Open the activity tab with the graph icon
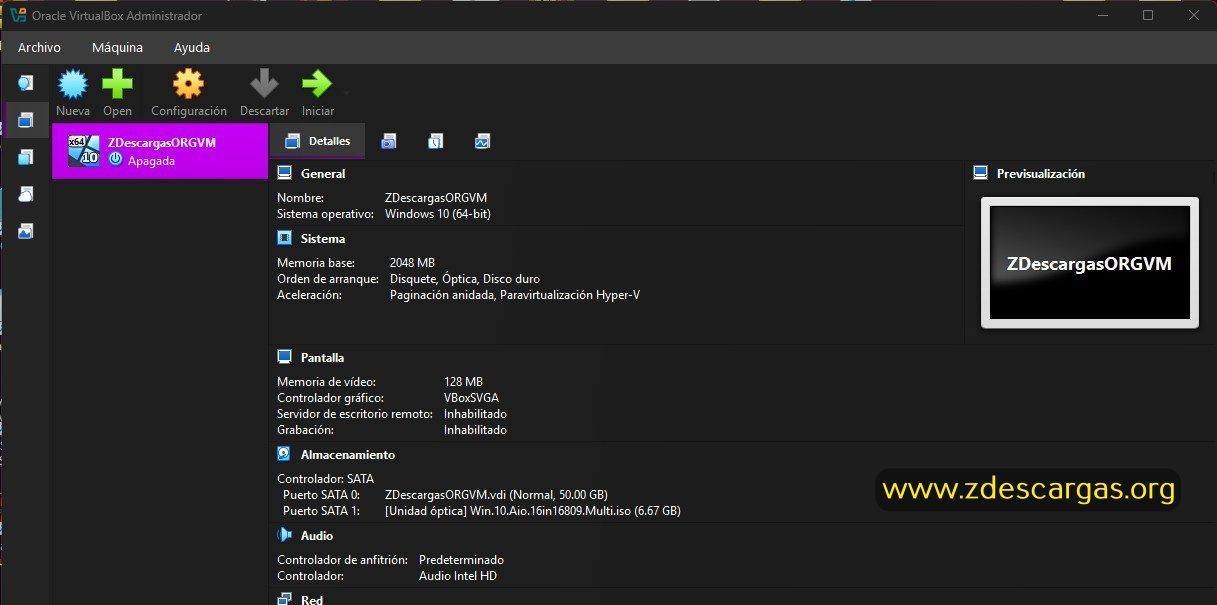Image resolution: width=1217 pixels, height=605 pixels. (x=483, y=142)
